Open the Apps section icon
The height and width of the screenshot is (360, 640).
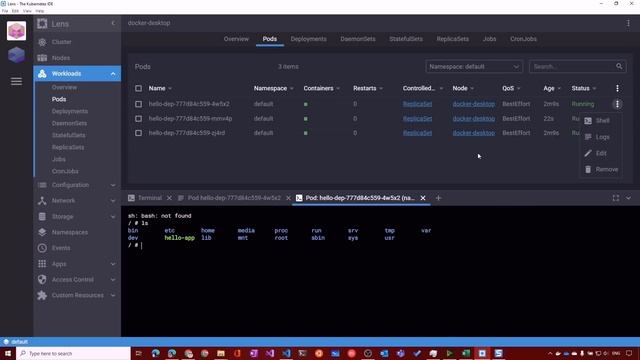[42, 264]
